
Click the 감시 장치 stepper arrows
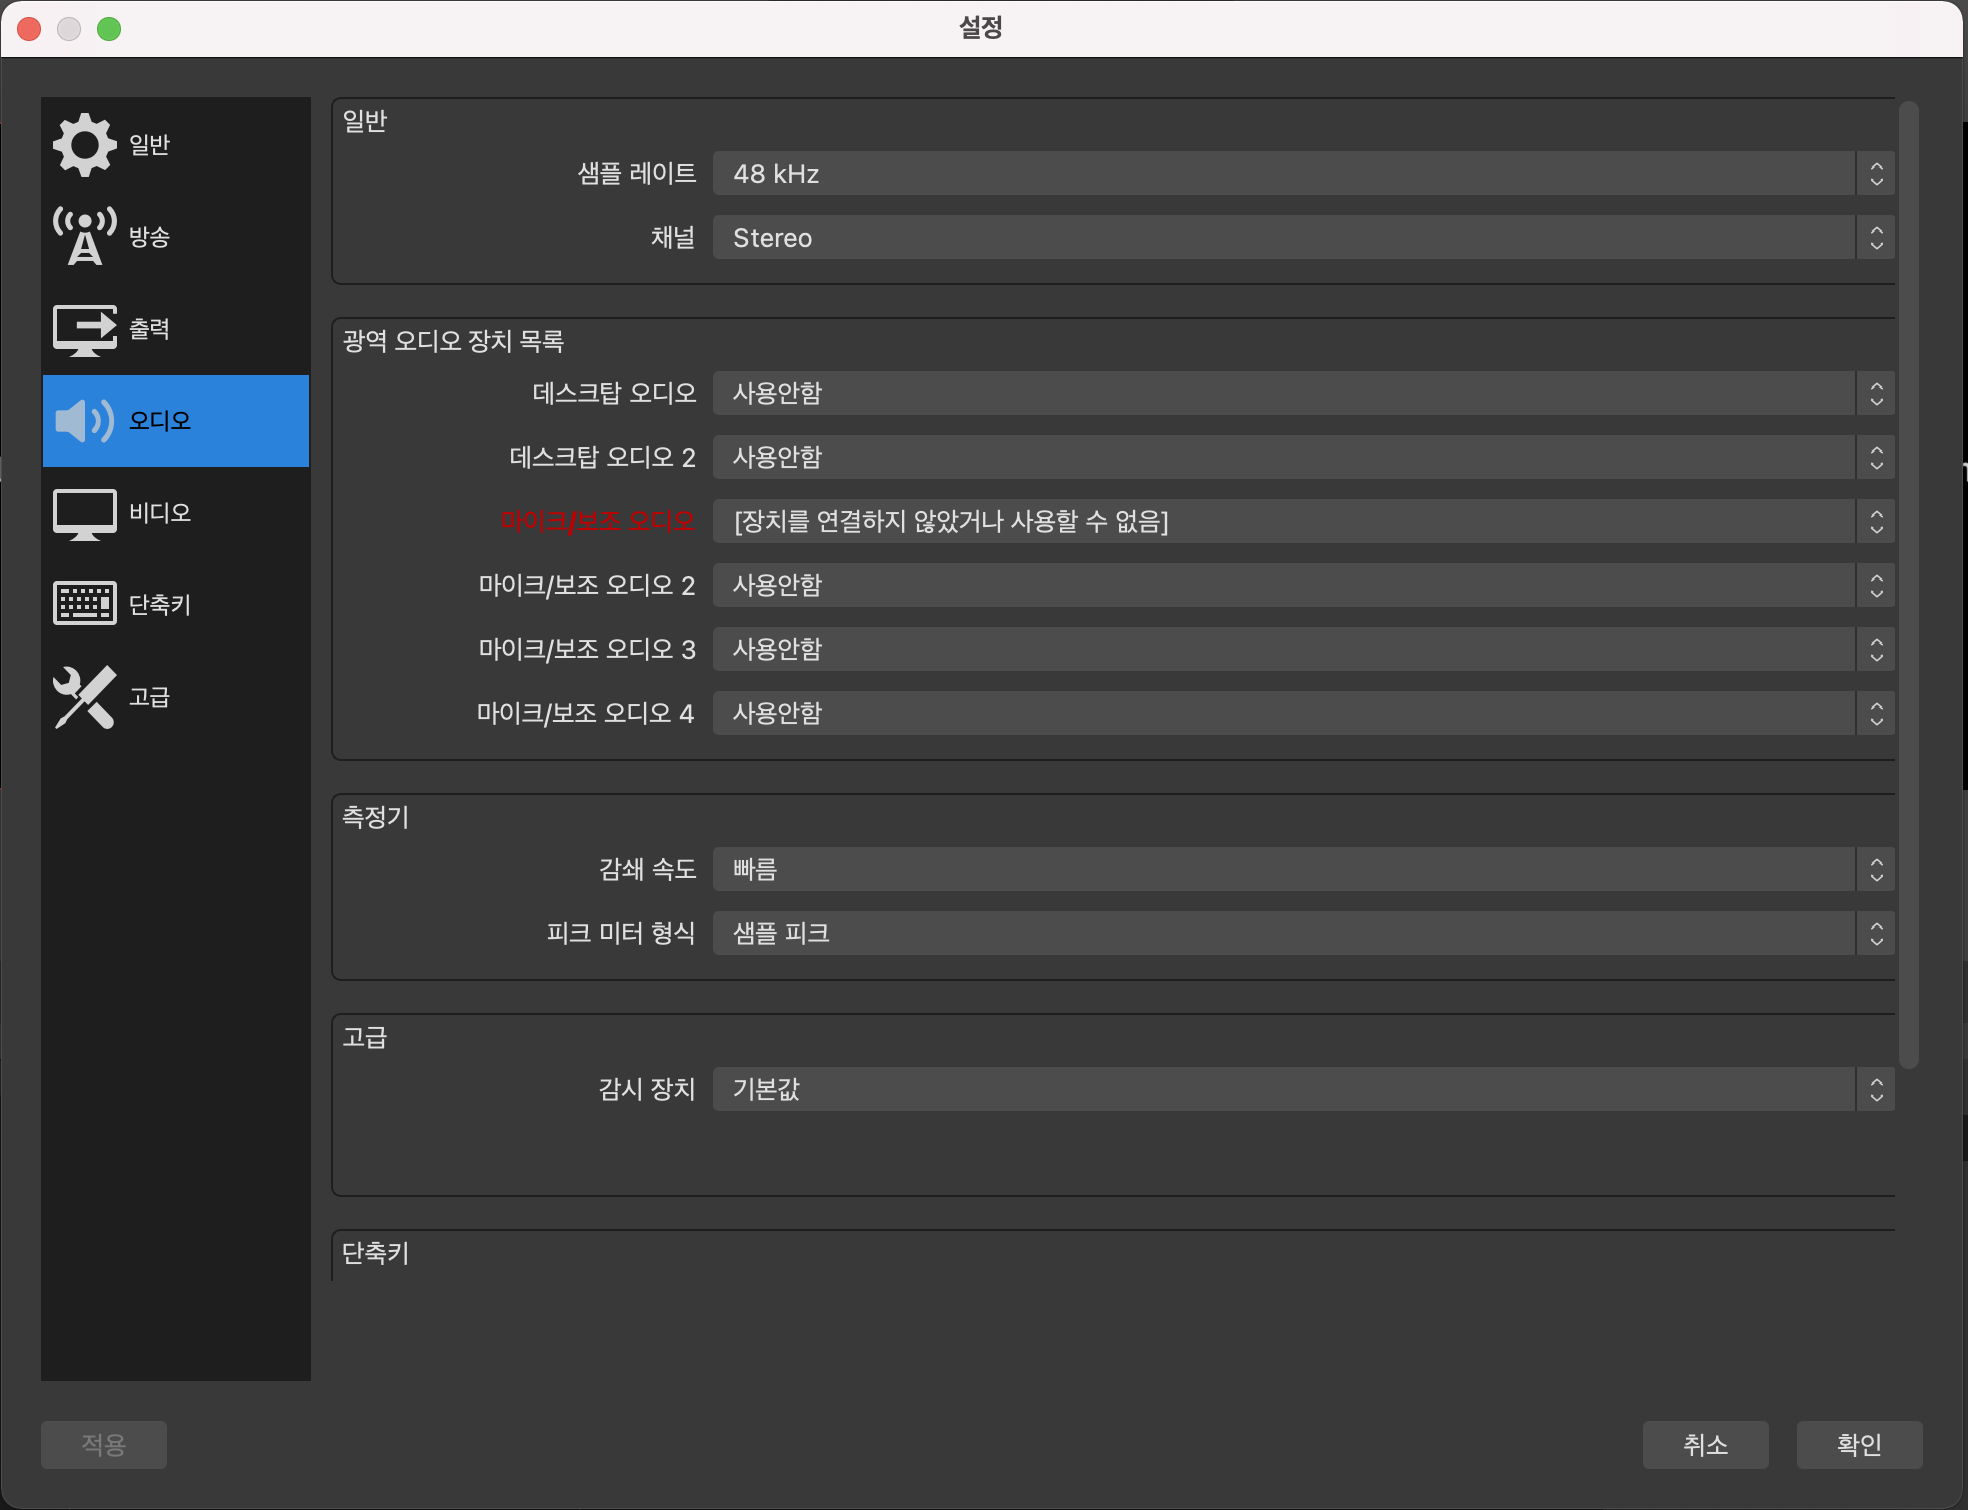pos(1876,1090)
